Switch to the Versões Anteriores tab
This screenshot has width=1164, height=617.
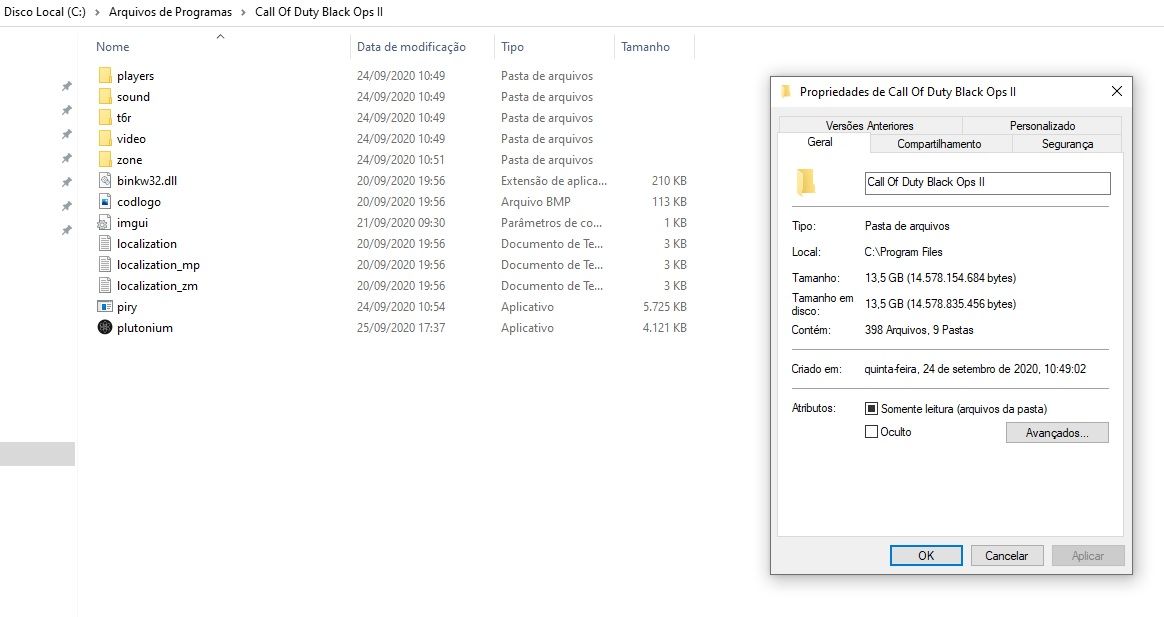pyautogui.click(x=870, y=125)
